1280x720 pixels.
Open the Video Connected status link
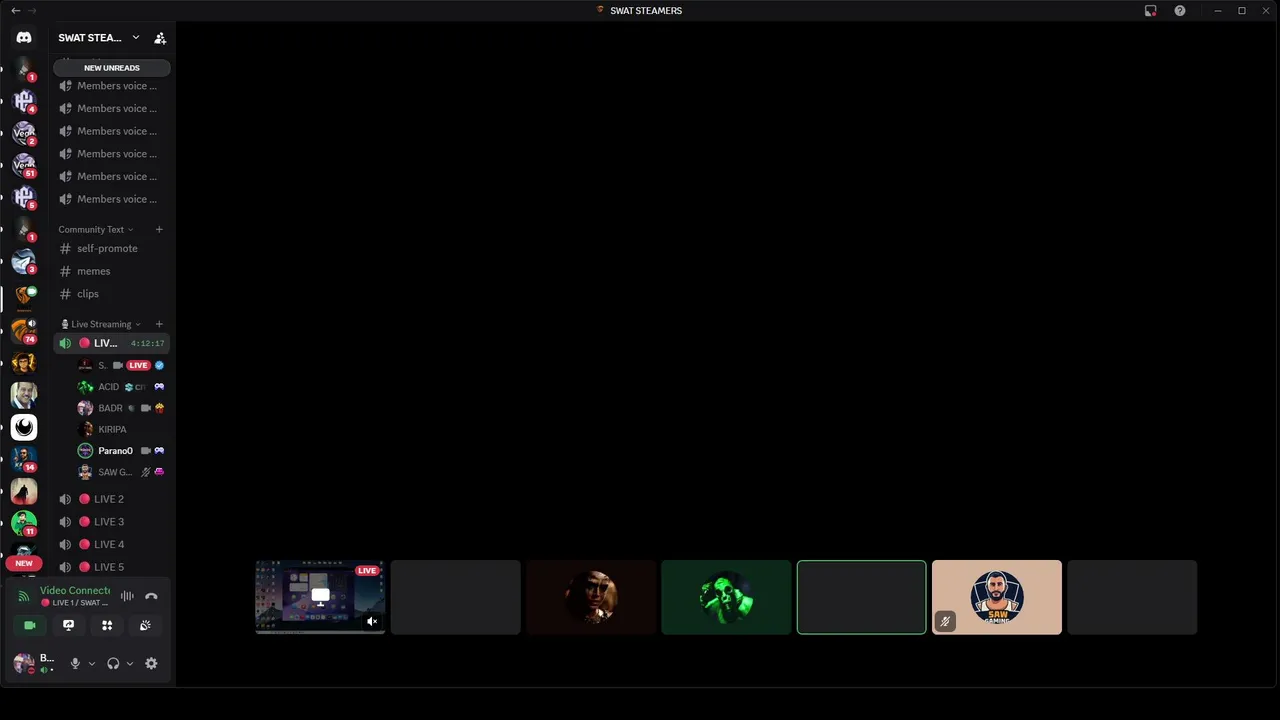(x=75, y=591)
